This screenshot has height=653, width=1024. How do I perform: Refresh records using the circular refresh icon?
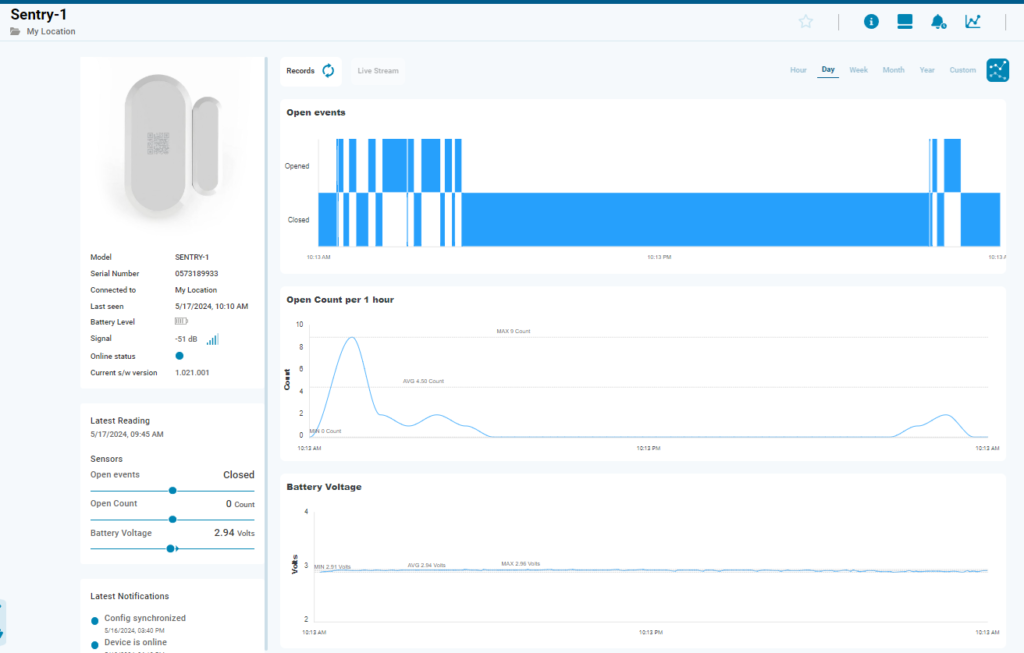(x=330, y=70)
